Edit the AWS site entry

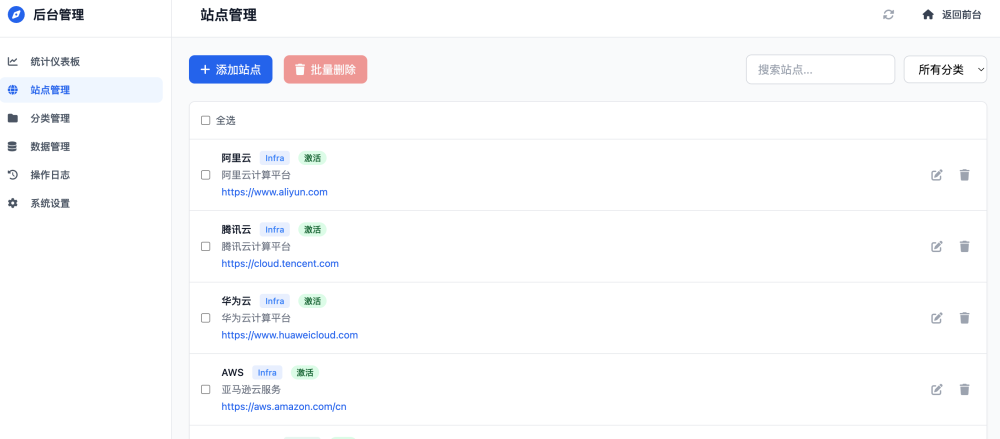click(937, 389)
